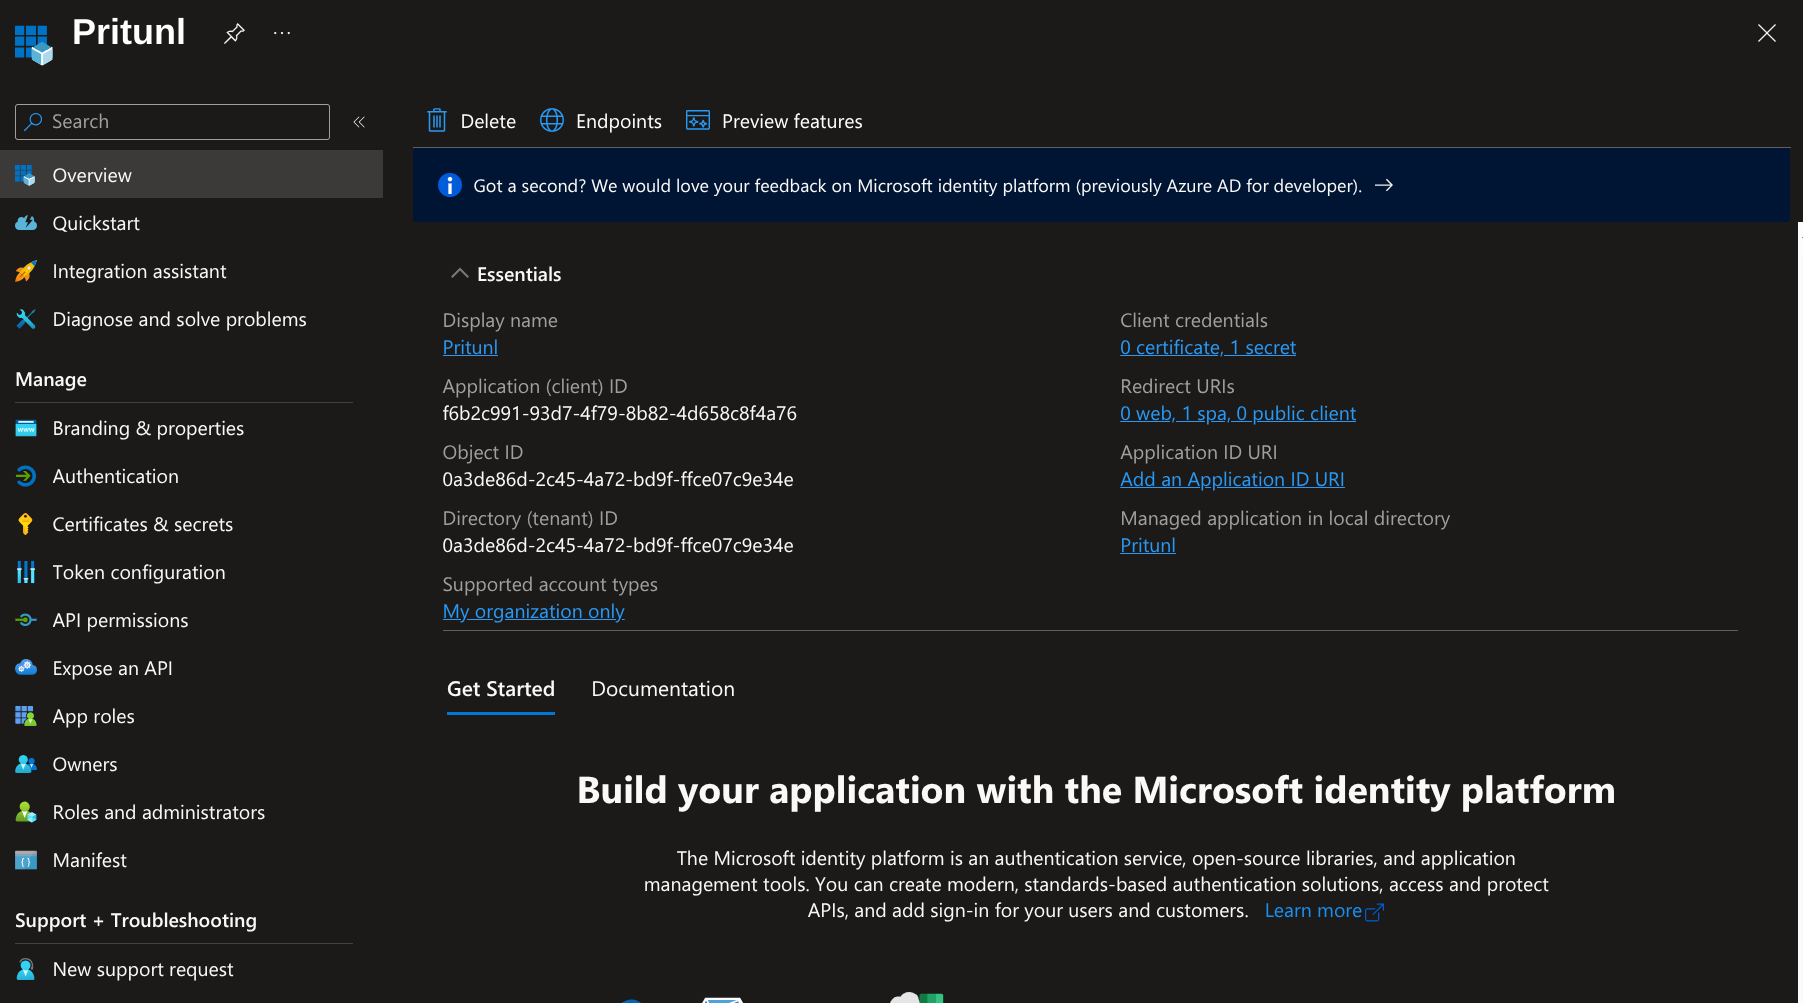Screen dimensions: 1803x1003
Task: Open the more options ellipsis menu
Action: coord(282,33)
